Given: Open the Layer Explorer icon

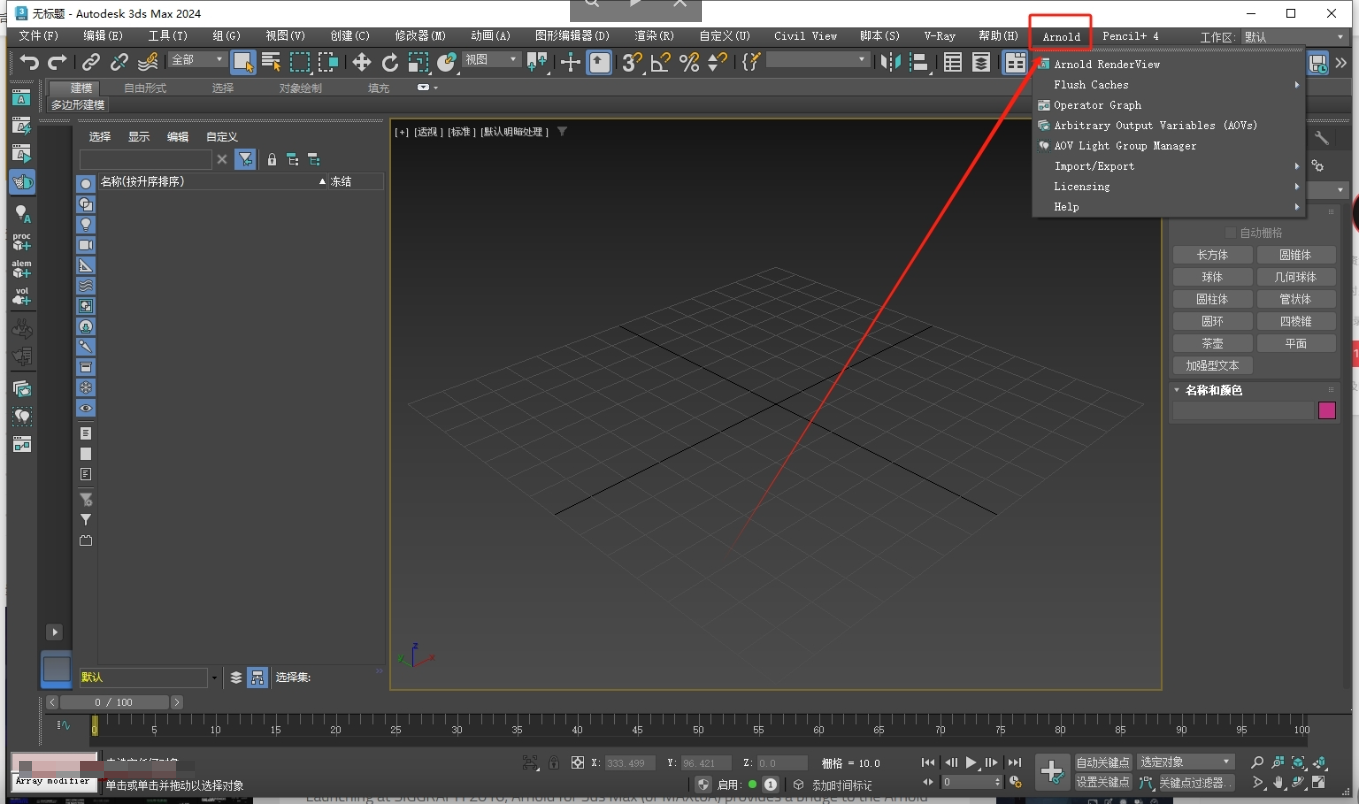Looking at the screenshot, I should pos(982,62).
